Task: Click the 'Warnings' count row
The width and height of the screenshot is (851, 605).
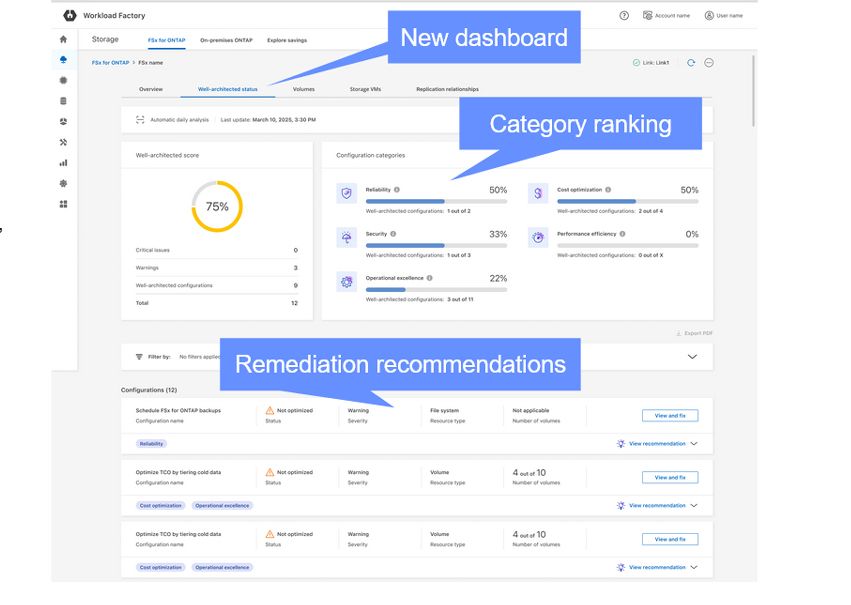Action: pos(217,268)
